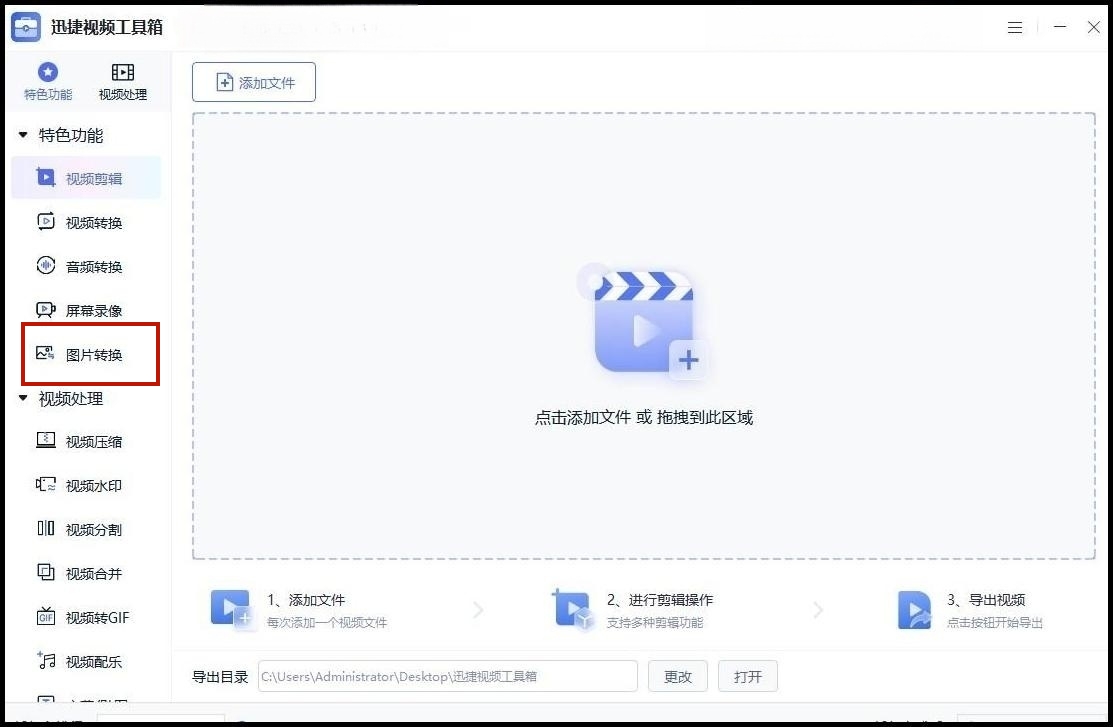Viewport: 1113px width, 727px height.
Task: Click the export directory path field
Action: (447, 676)
